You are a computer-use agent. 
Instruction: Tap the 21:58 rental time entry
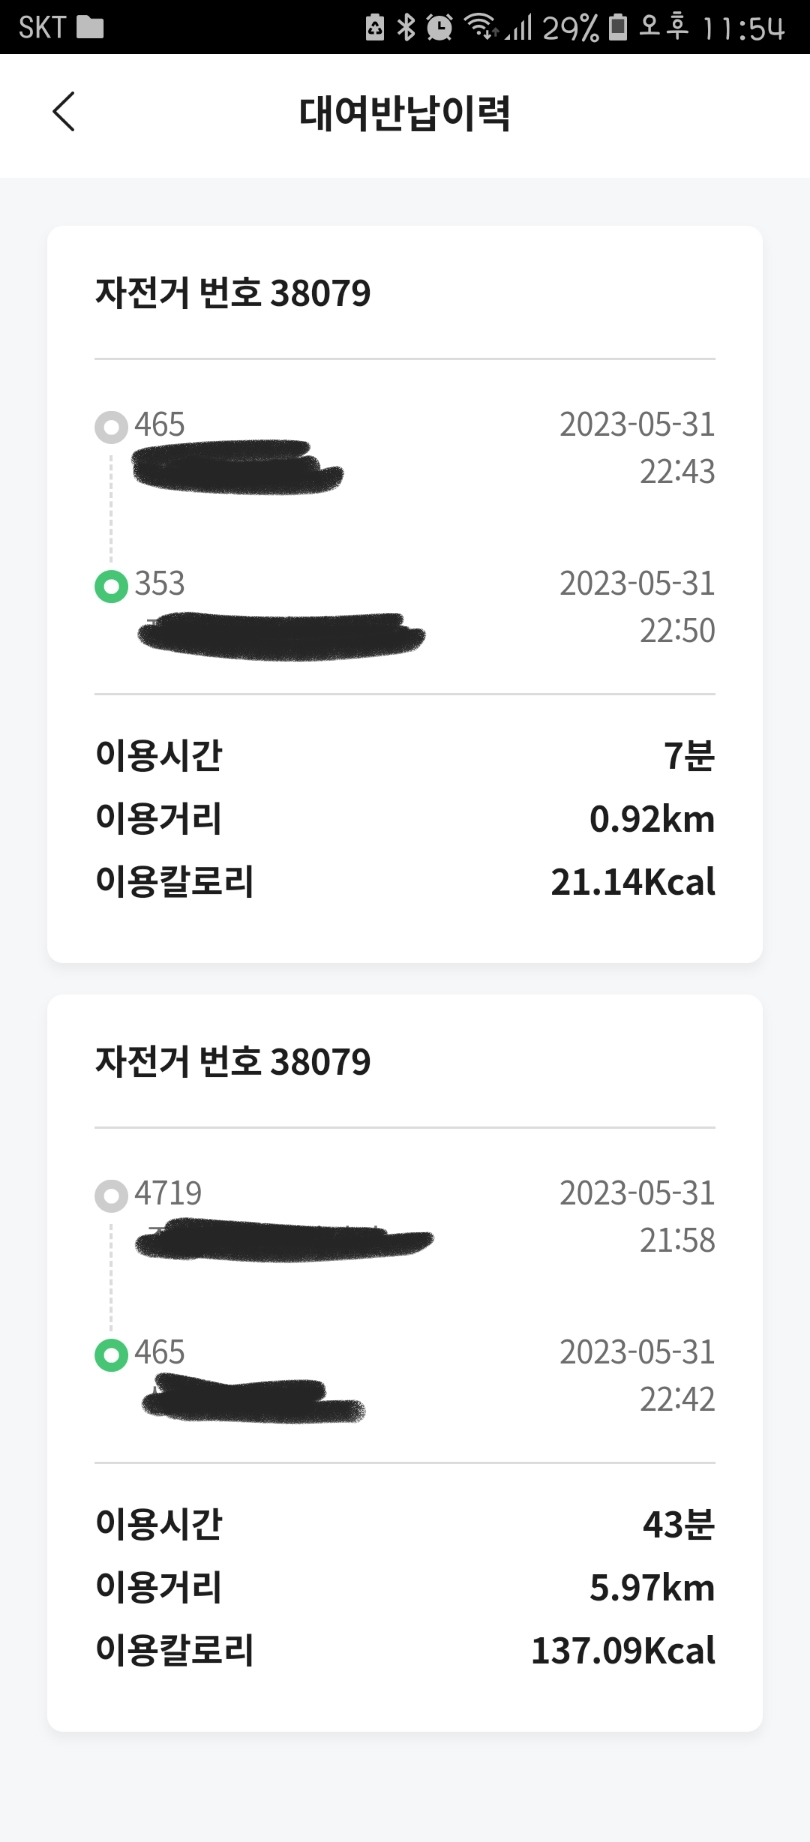coord(677,1240)
